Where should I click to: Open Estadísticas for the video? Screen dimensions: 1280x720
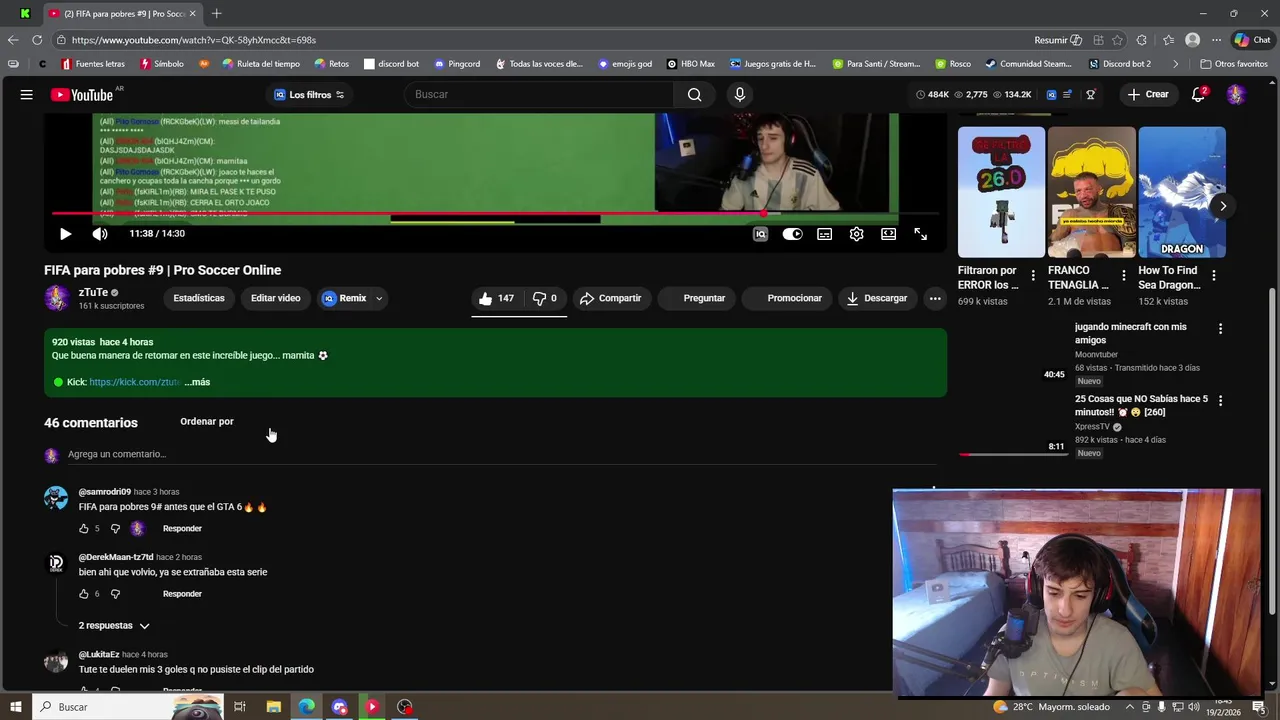click(x=199, y=298)
